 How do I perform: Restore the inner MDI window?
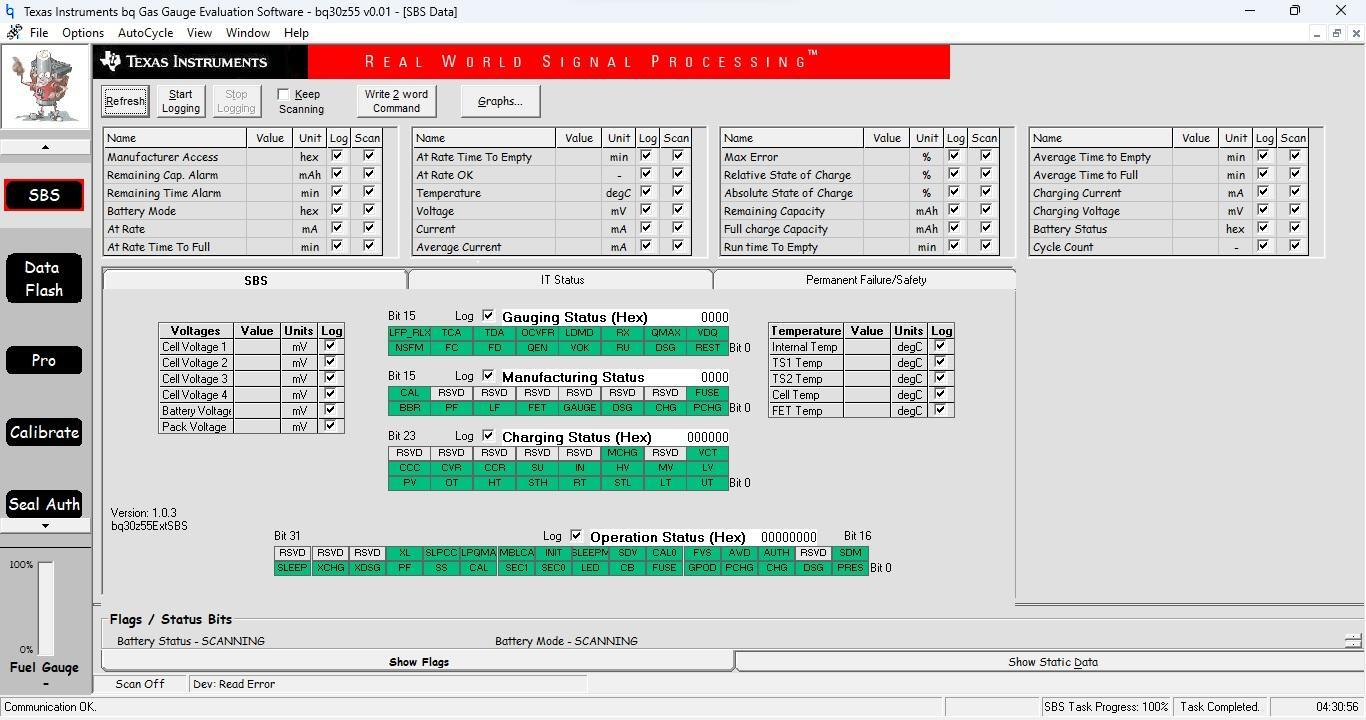tap(1336, 33)
